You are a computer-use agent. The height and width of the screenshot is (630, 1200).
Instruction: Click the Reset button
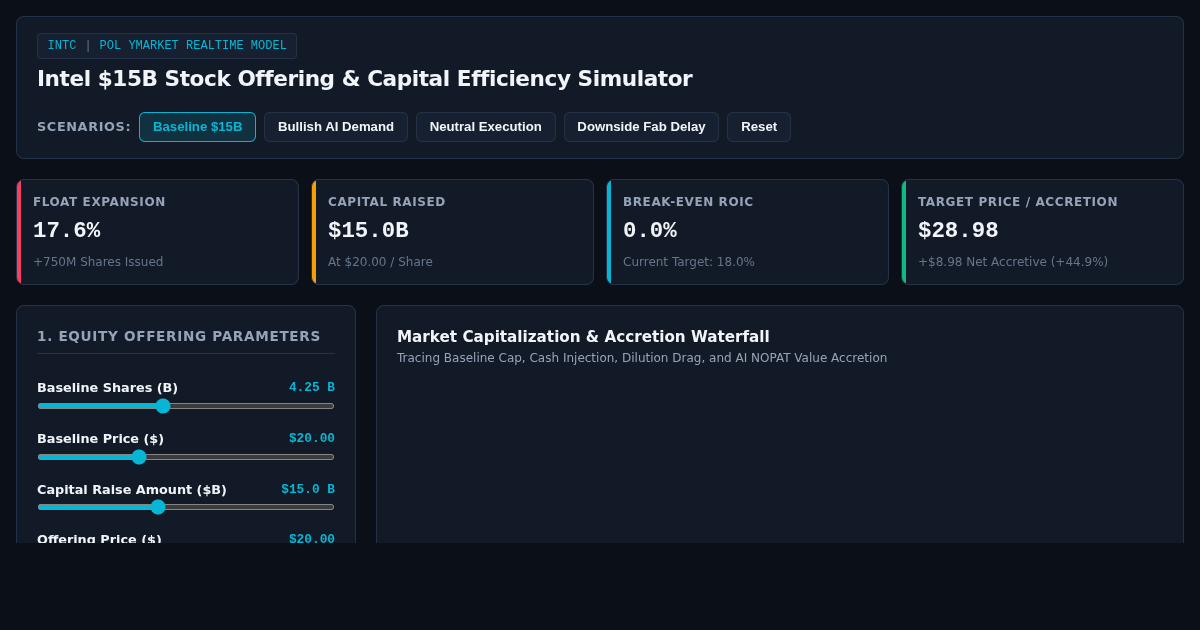(759, 127)
